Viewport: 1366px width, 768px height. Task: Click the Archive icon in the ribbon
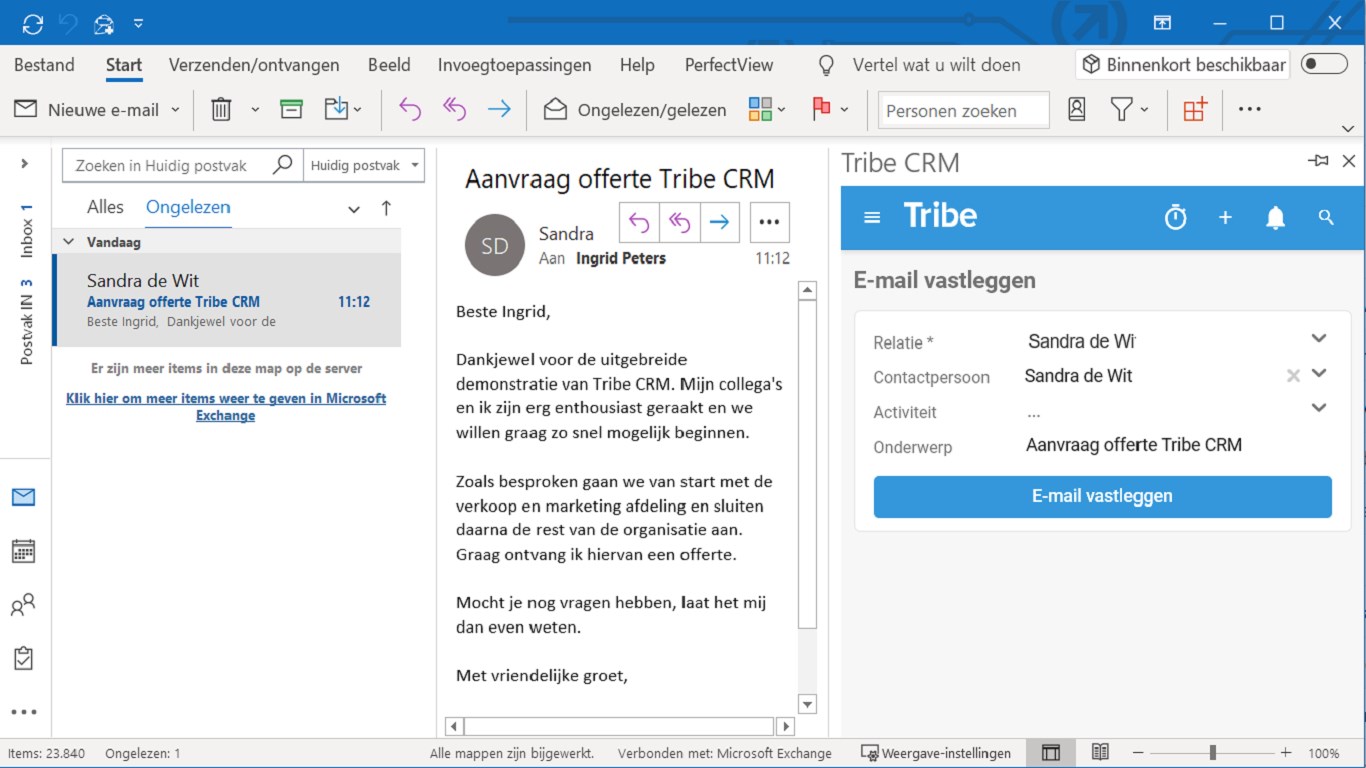291,110
